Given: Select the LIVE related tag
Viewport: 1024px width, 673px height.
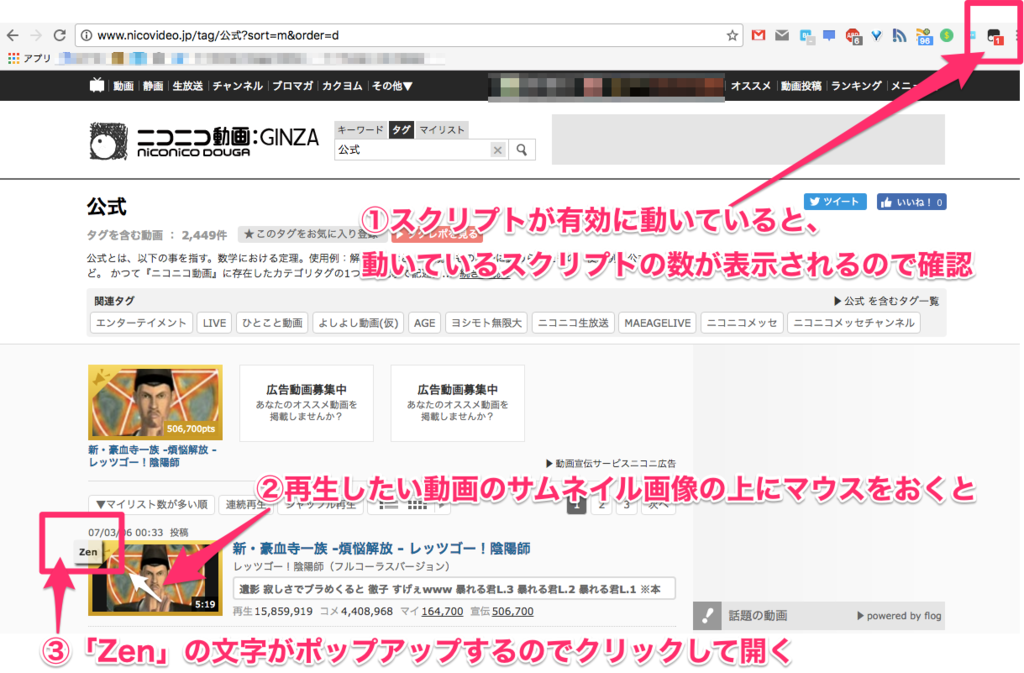Looking at the screenshot, I should click(214, 323).
